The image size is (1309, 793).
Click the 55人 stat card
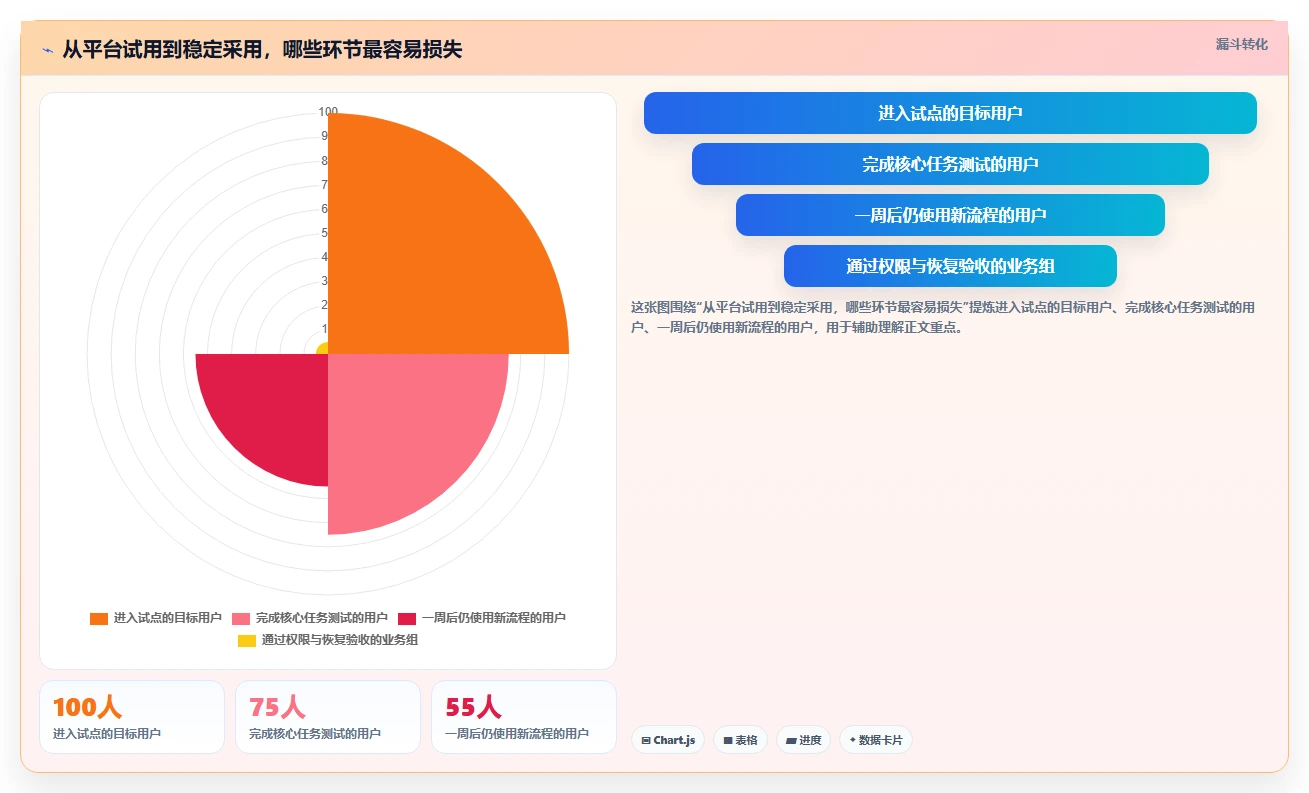point(524,717)
